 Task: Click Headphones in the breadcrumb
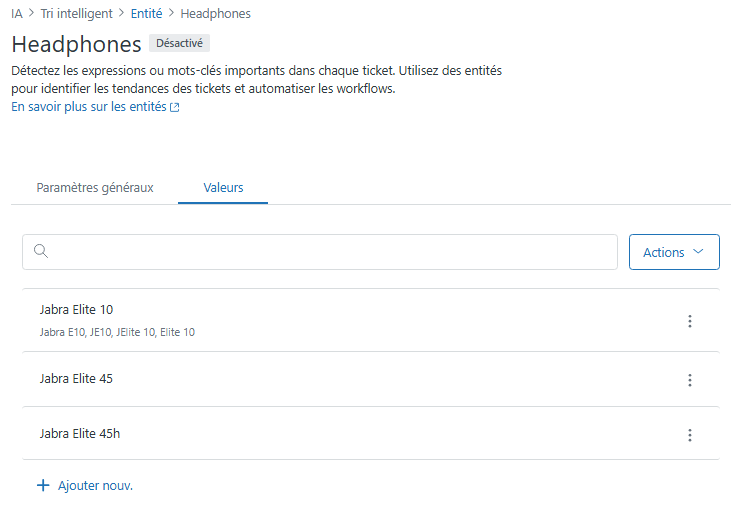(x=215, y=14)
